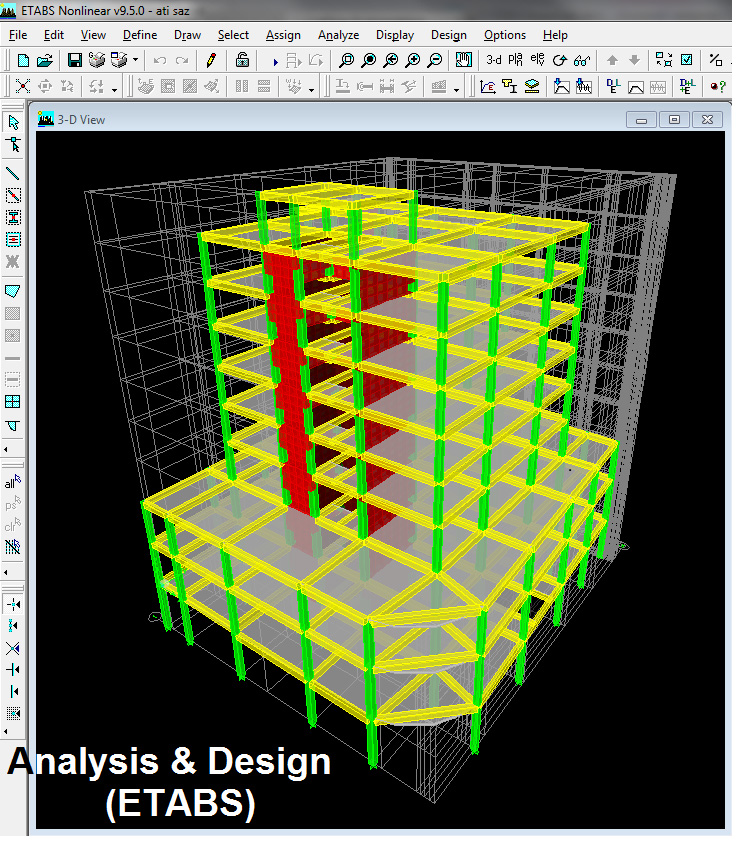736x844 pixels.
Task: Open the Assign menu
Action: [x=283, y=35]
